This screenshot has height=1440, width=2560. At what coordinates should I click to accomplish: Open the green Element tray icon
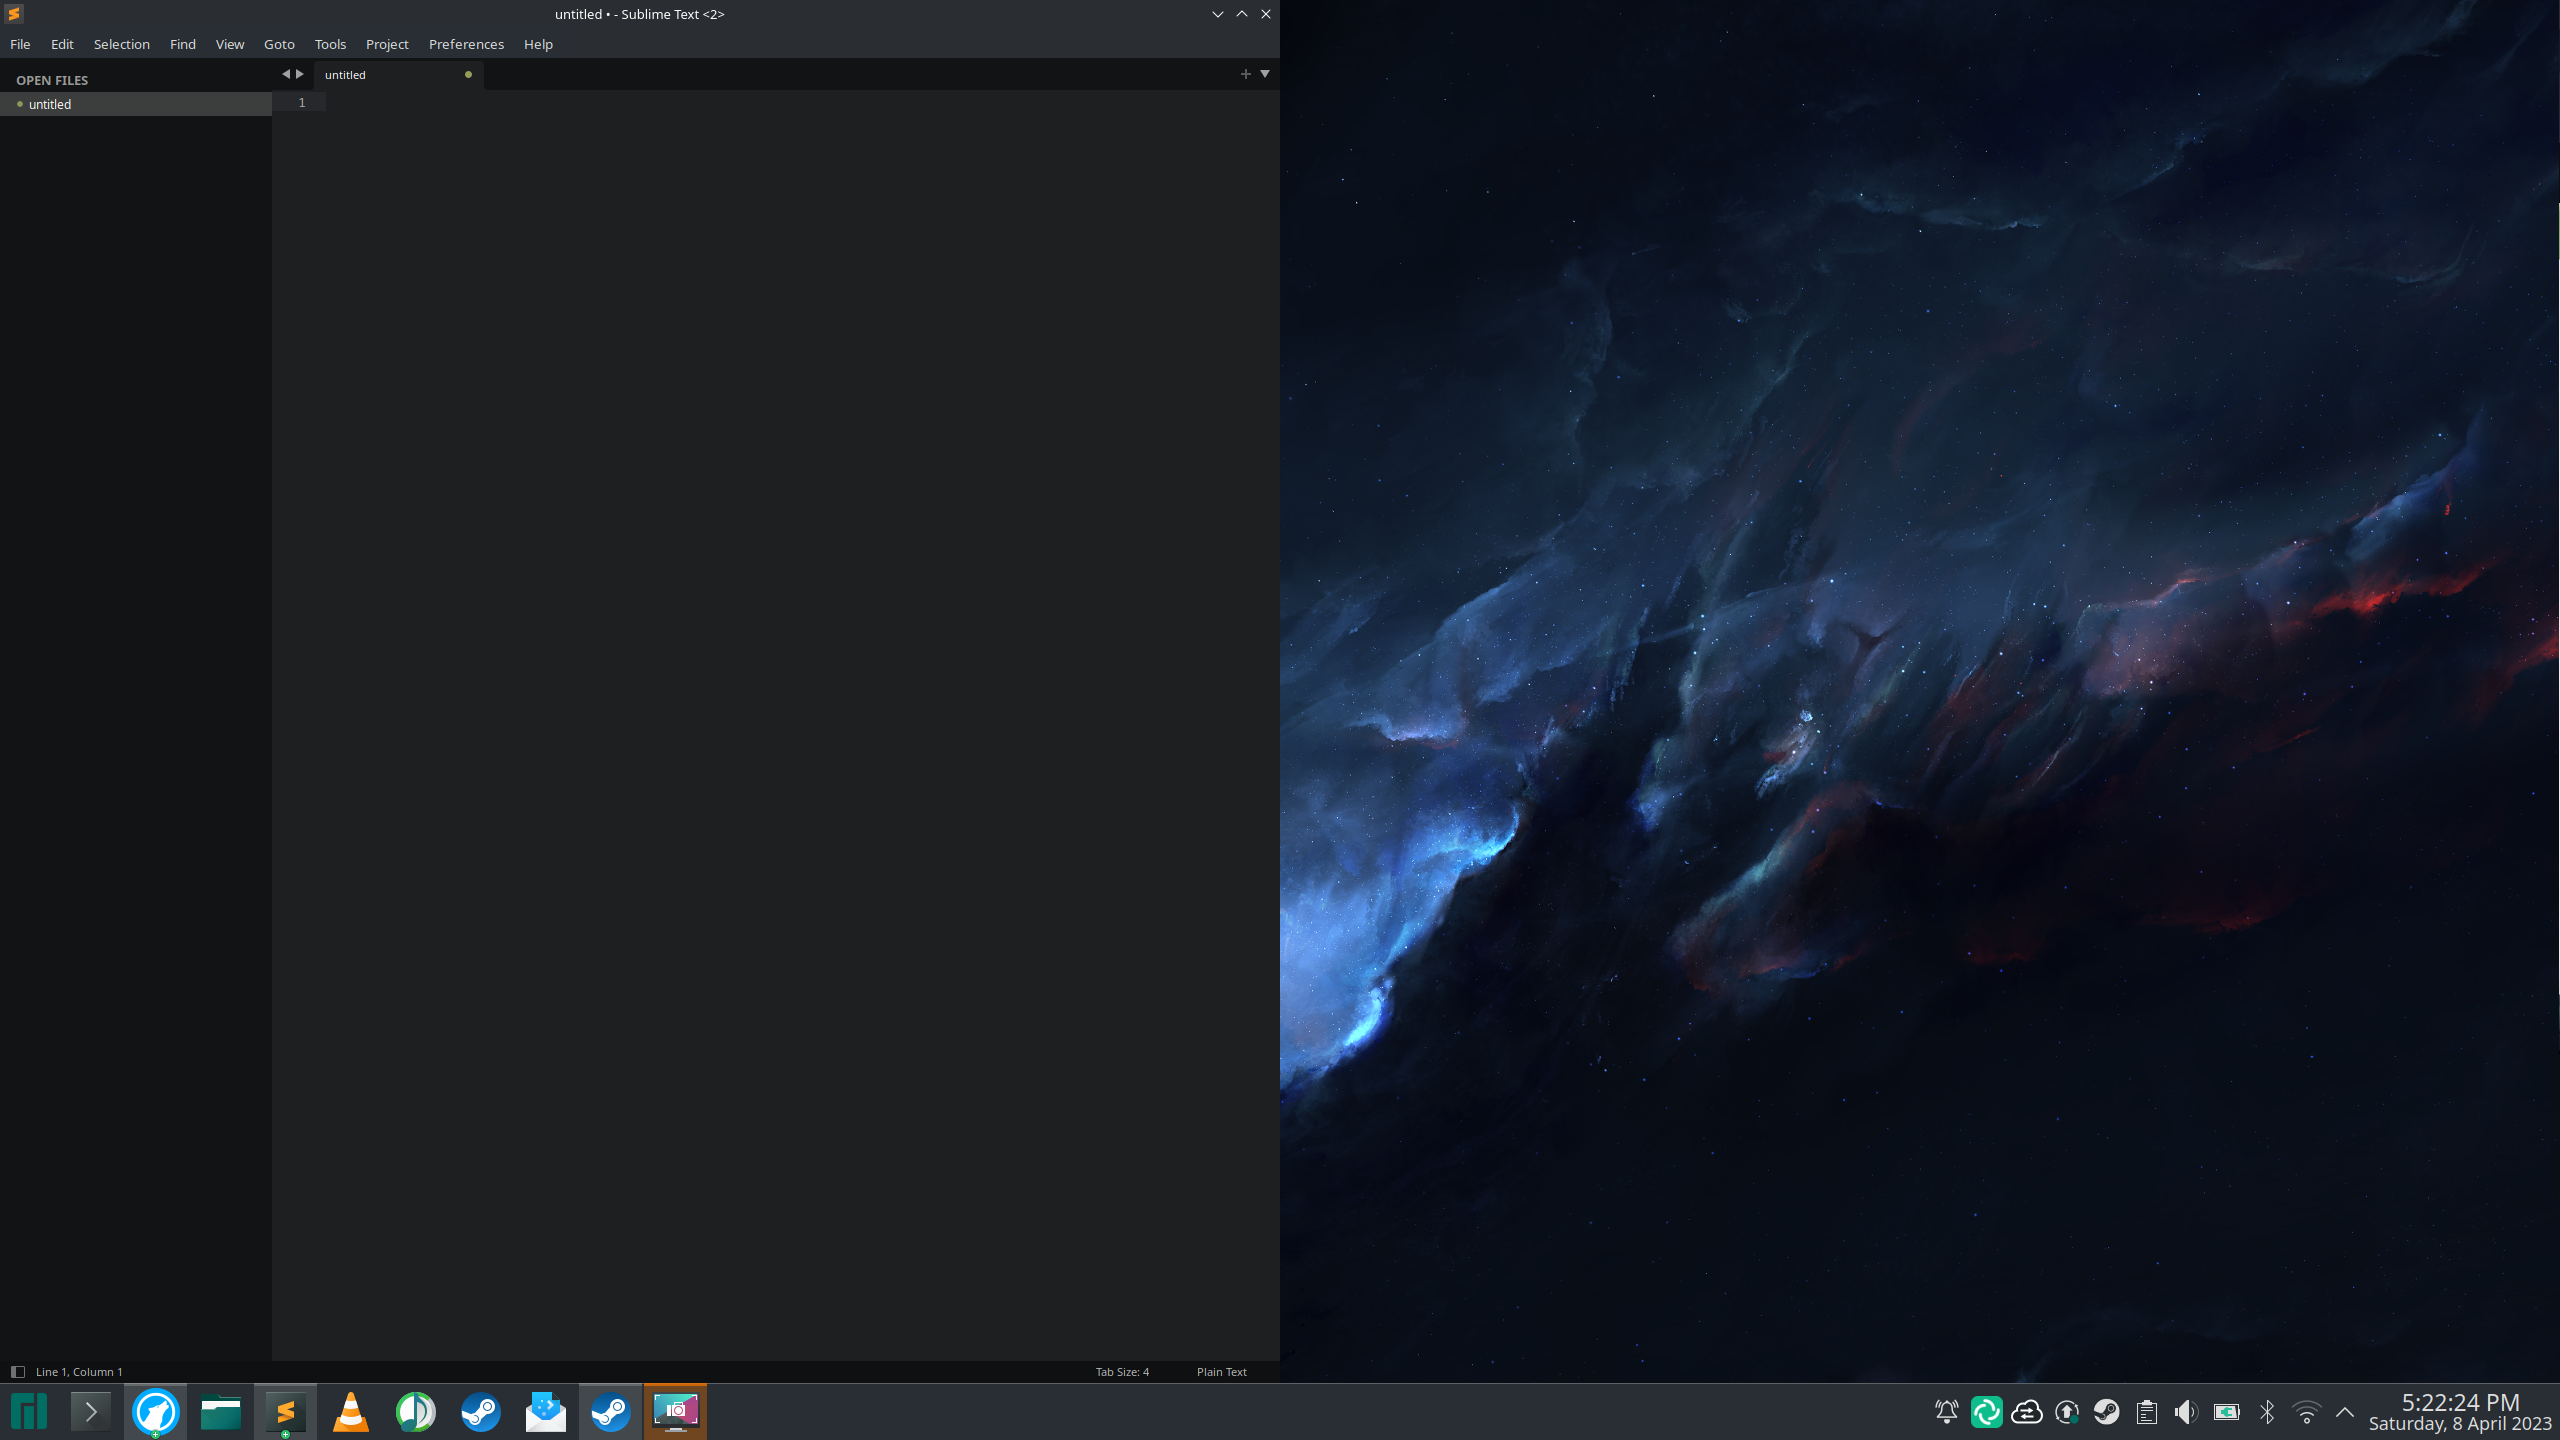click(x=1987, y=1412)
